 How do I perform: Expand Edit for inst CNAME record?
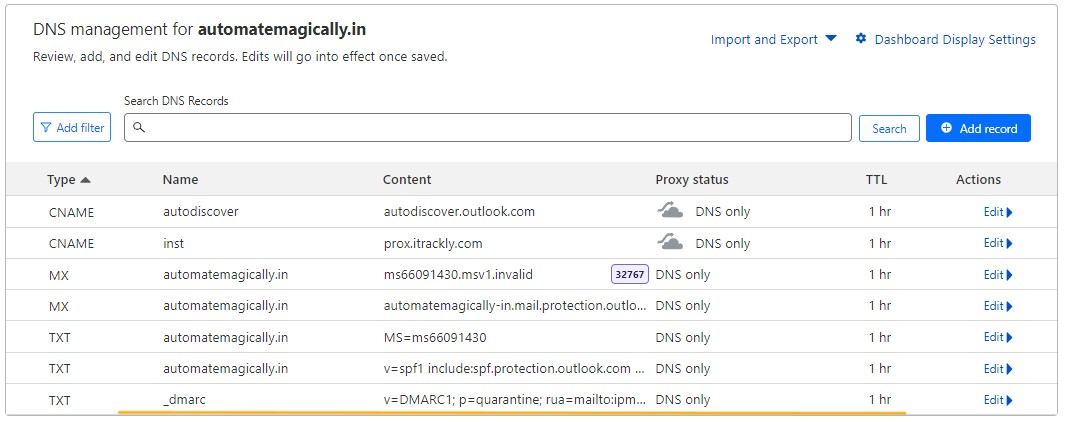pyautogui.click(x=998, y=243)
